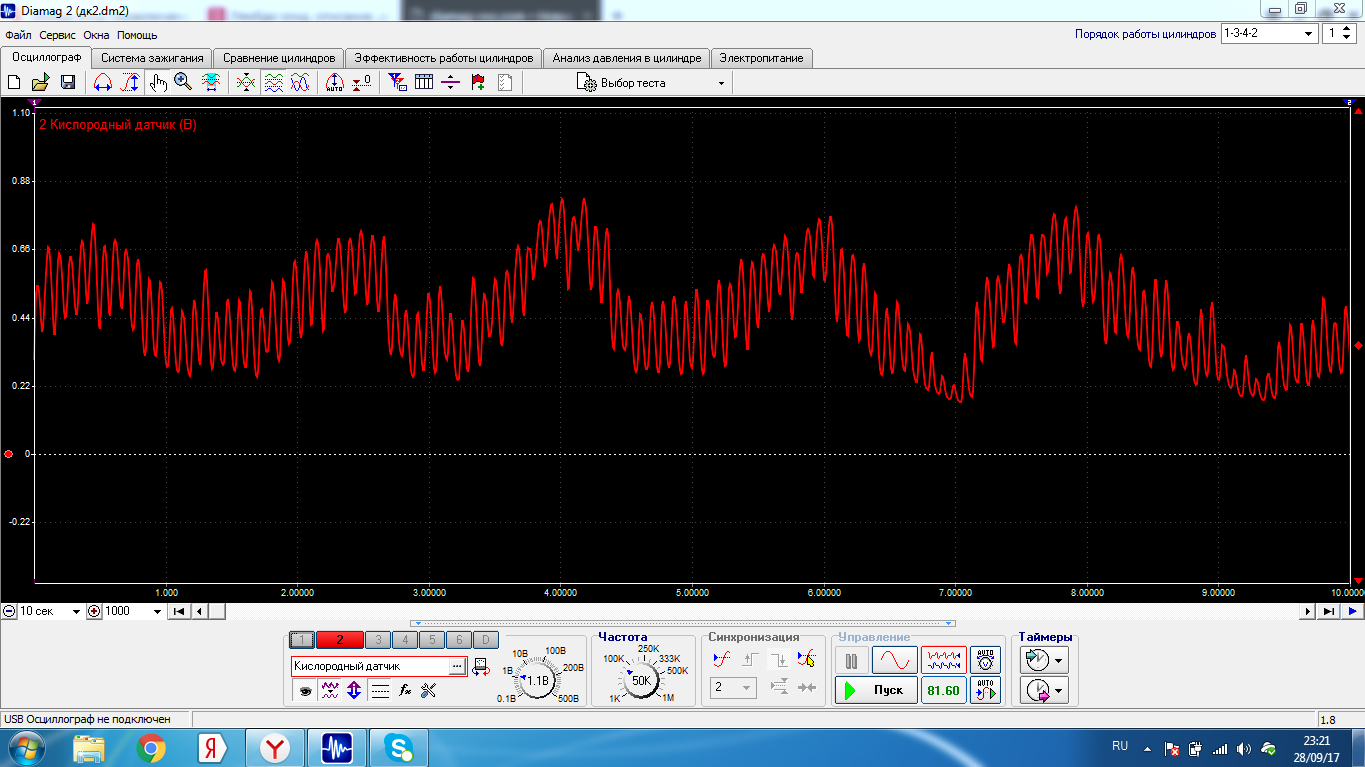Add a marker with the red flag icon

478,83
